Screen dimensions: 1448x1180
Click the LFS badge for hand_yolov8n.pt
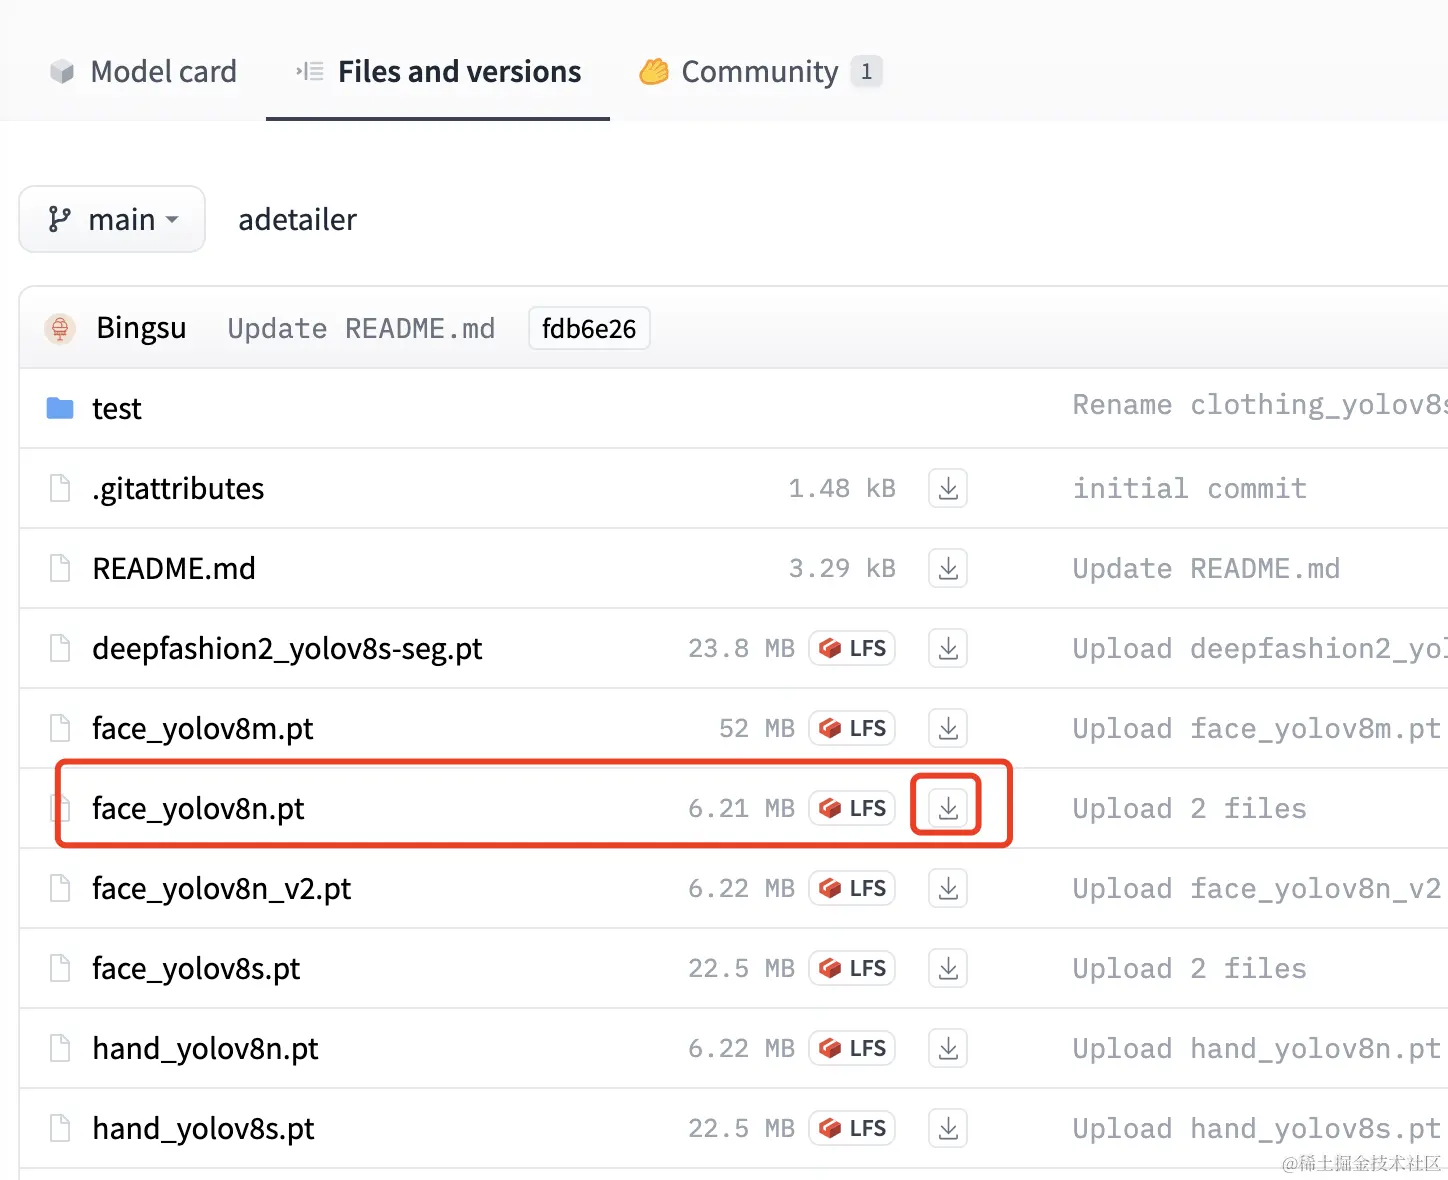click(x=852, y=1048)
